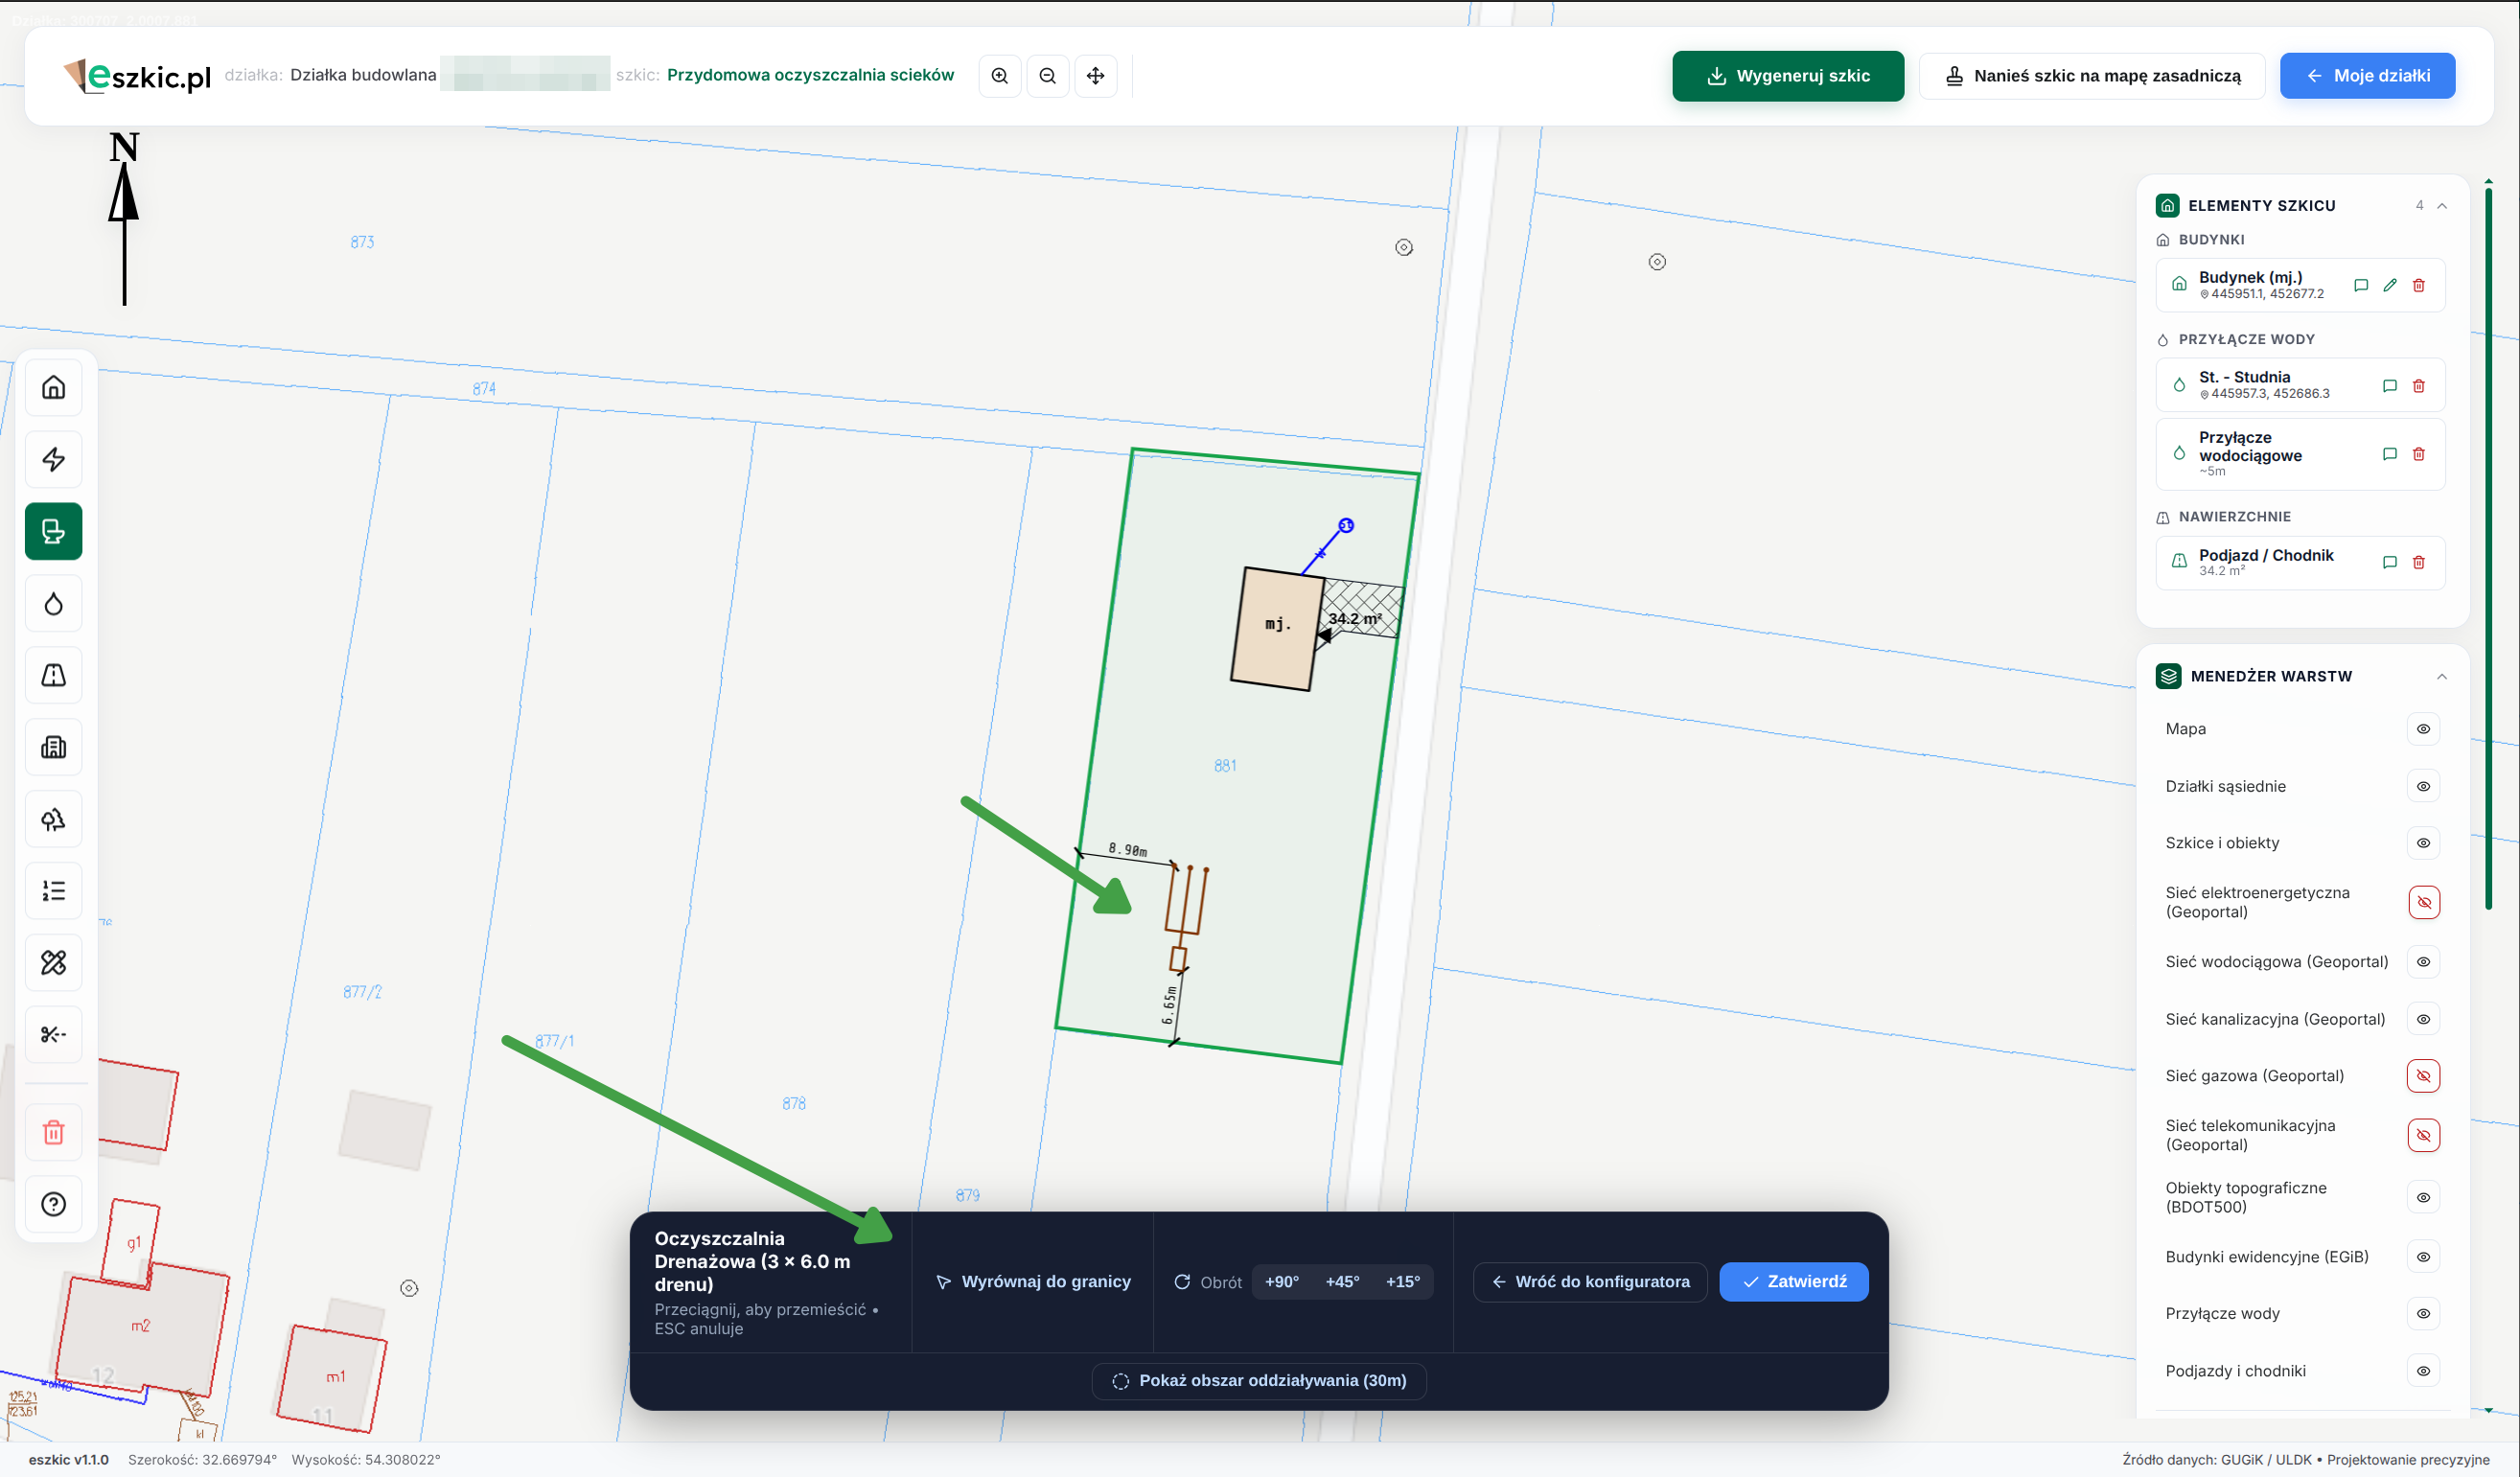2520x1477 pixels.
Task: Show the Sieć gazowa (Geoportal) layer
Action: coord(2423,1076)
